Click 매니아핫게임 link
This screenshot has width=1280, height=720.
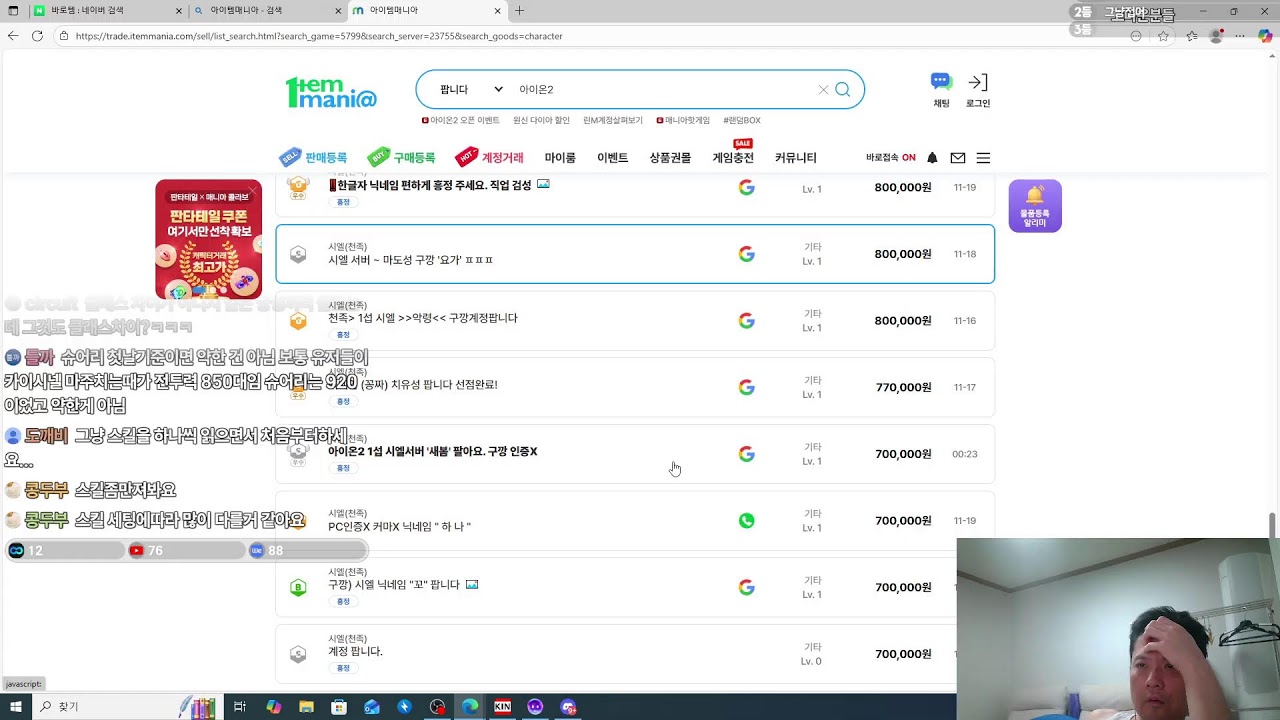coord(683,121)
